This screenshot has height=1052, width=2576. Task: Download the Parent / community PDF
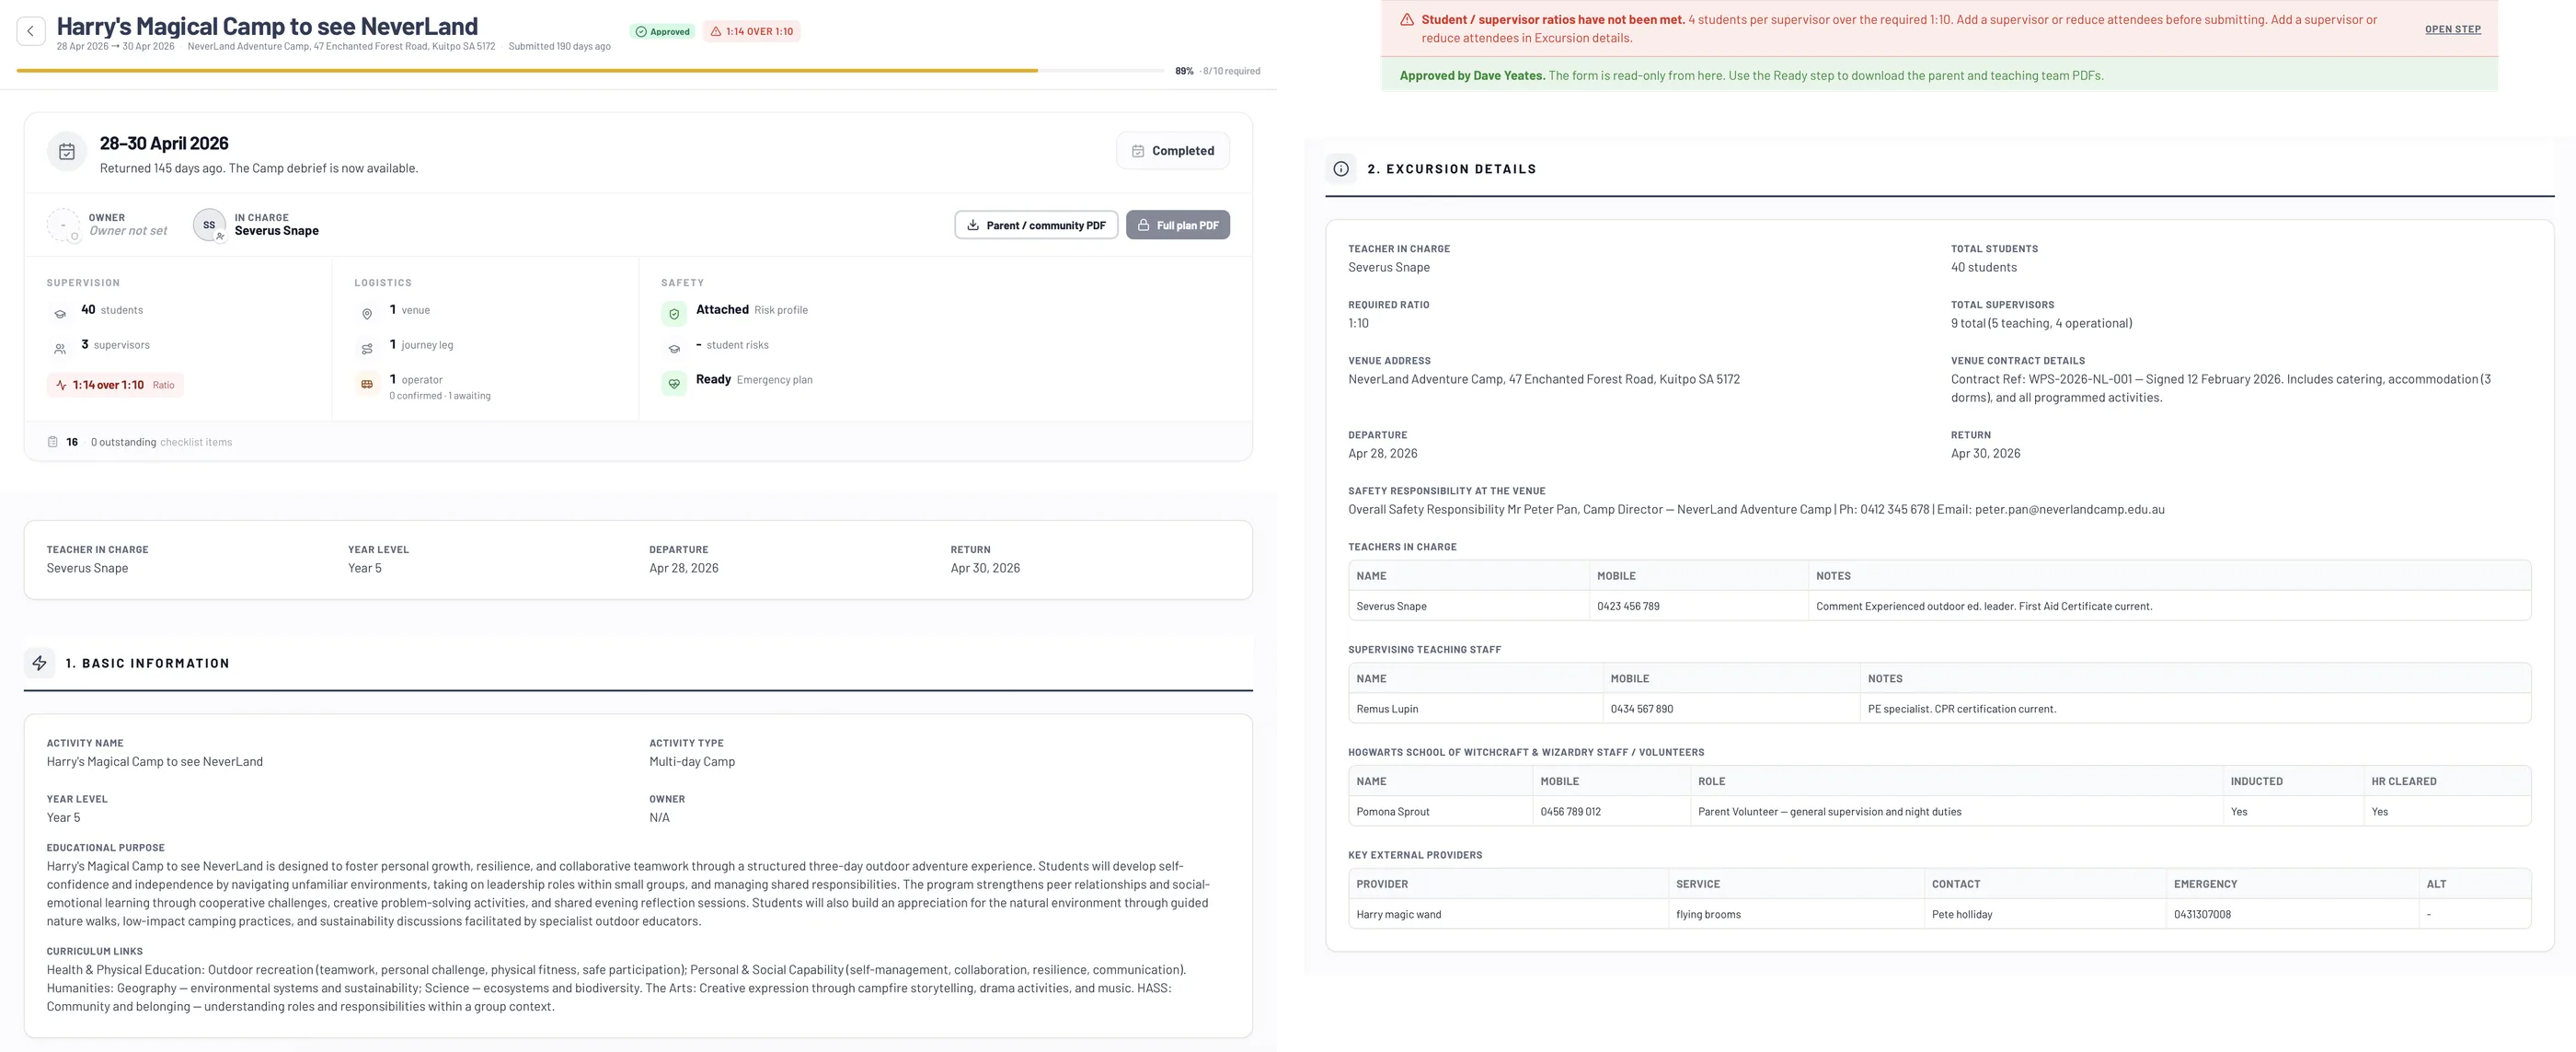(x=1036, y=225)
